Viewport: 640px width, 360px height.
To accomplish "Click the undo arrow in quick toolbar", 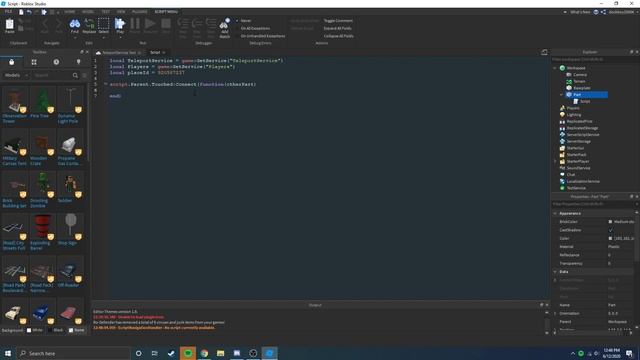I will (29, 12).
